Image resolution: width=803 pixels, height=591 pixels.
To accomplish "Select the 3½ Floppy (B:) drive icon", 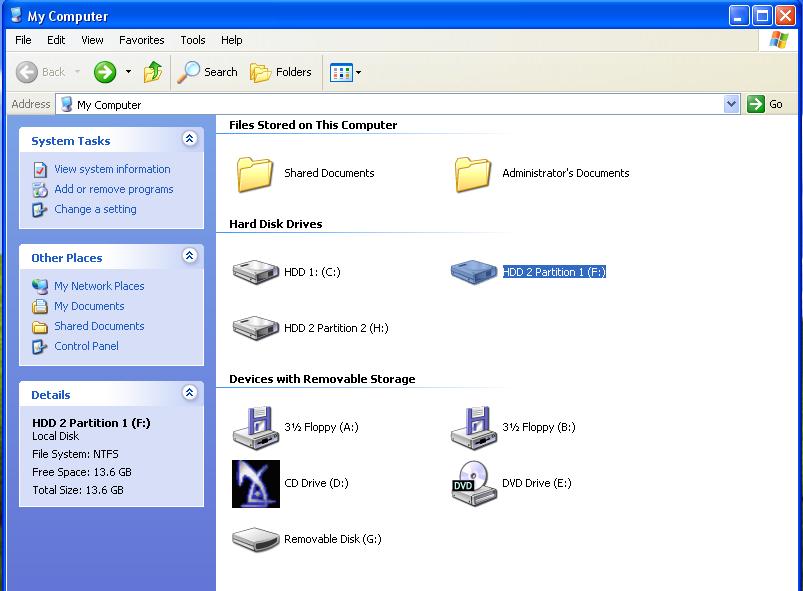I will tap(473, 427).
